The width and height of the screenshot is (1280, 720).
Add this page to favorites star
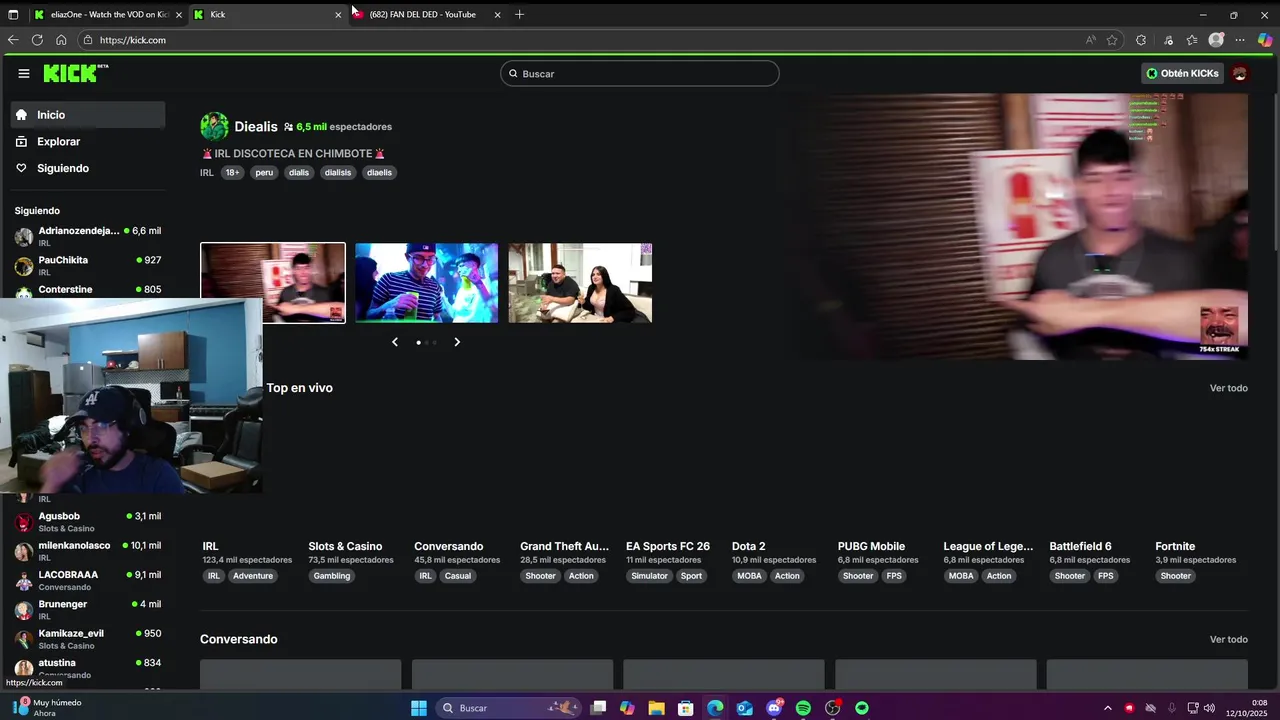1112,40
